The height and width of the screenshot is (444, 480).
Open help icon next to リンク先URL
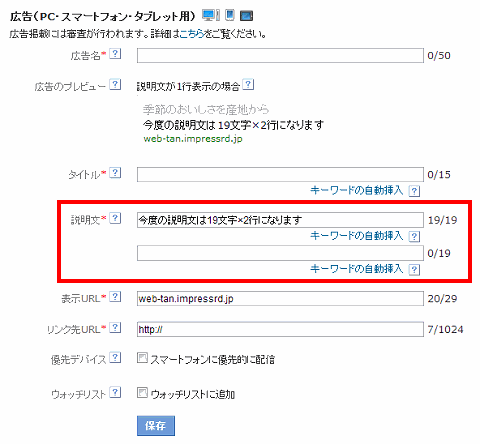click(115, 328)
